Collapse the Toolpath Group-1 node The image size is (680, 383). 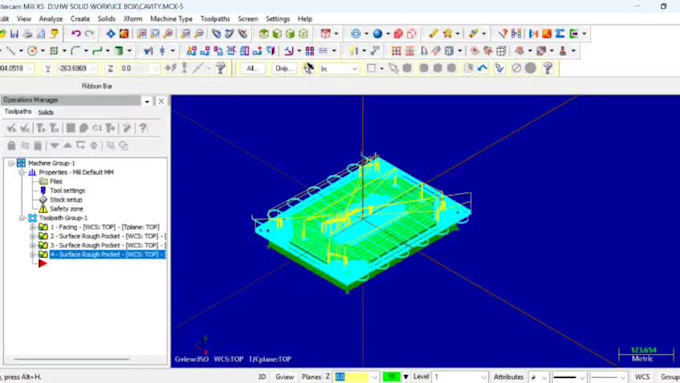pyautogui.click(x=22, y=218)
